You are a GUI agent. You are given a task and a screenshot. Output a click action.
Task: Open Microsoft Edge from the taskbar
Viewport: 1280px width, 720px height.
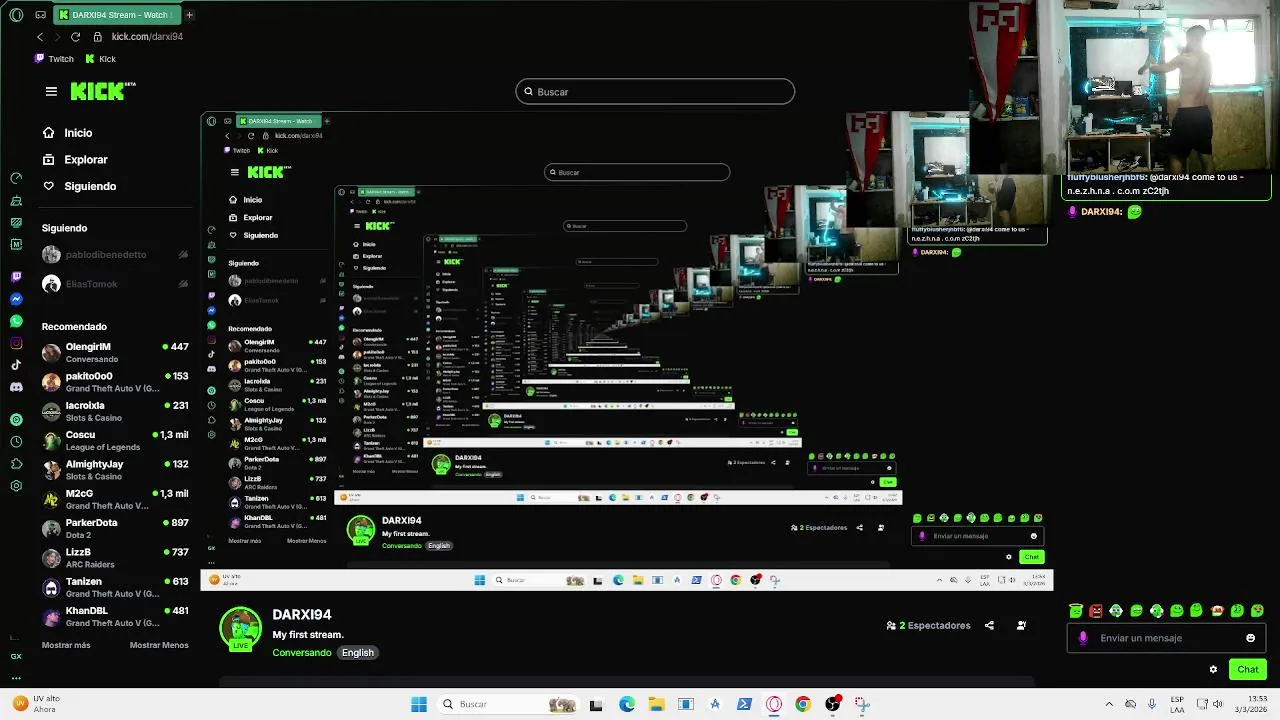pyautogui.click(x=627, y=704)
